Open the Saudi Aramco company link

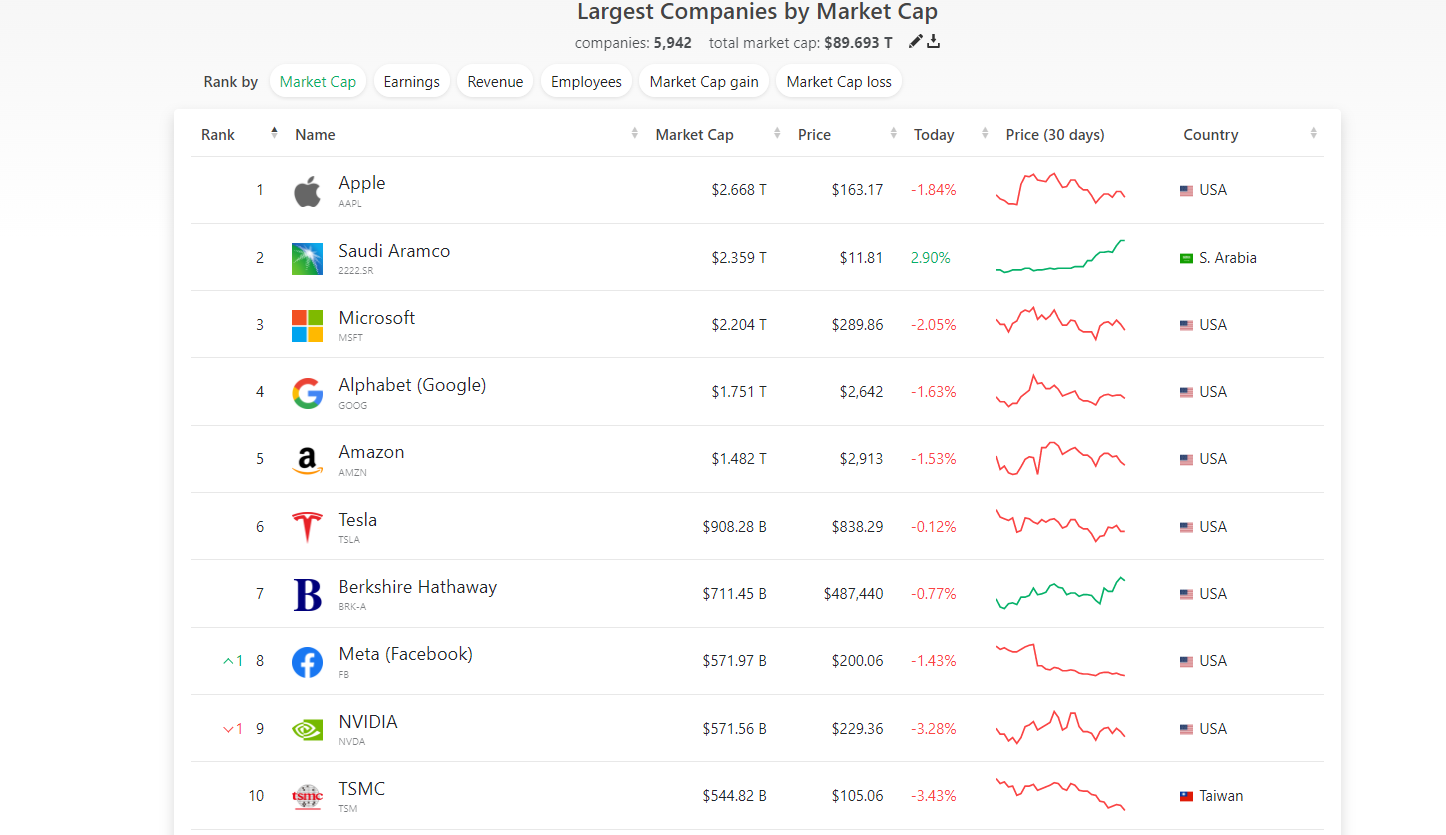pos(394,250)
